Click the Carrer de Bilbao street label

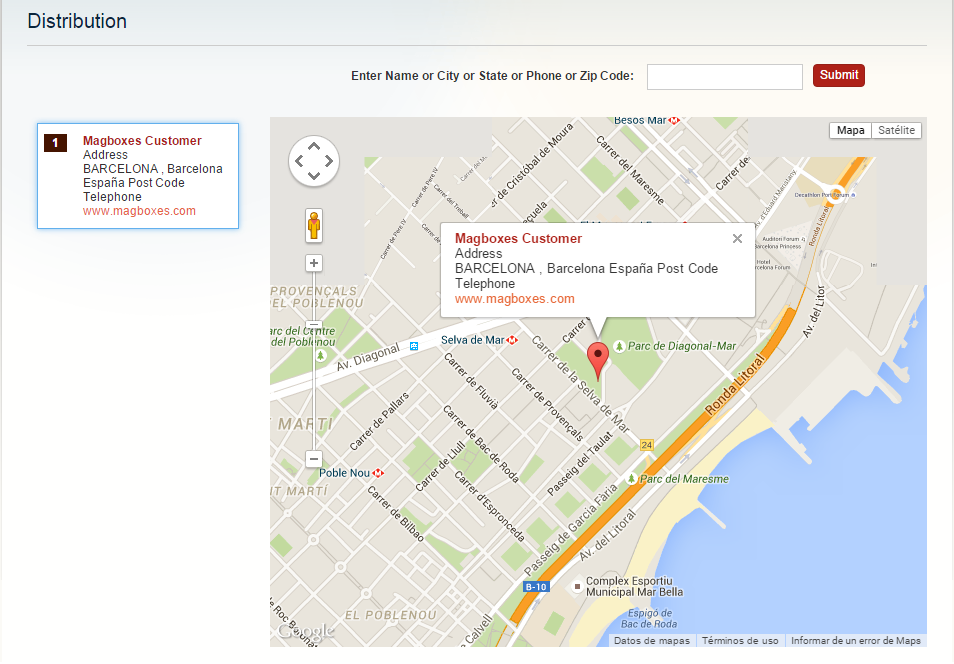pos(395,514)
